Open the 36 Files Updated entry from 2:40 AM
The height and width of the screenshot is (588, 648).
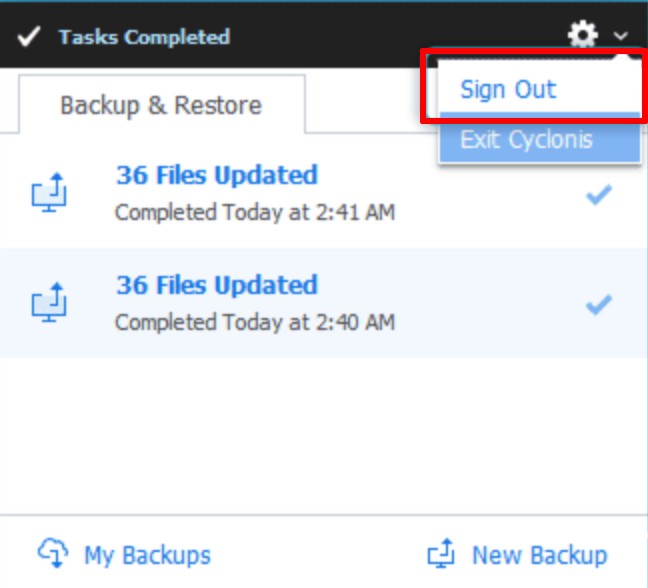click(217, 285)
